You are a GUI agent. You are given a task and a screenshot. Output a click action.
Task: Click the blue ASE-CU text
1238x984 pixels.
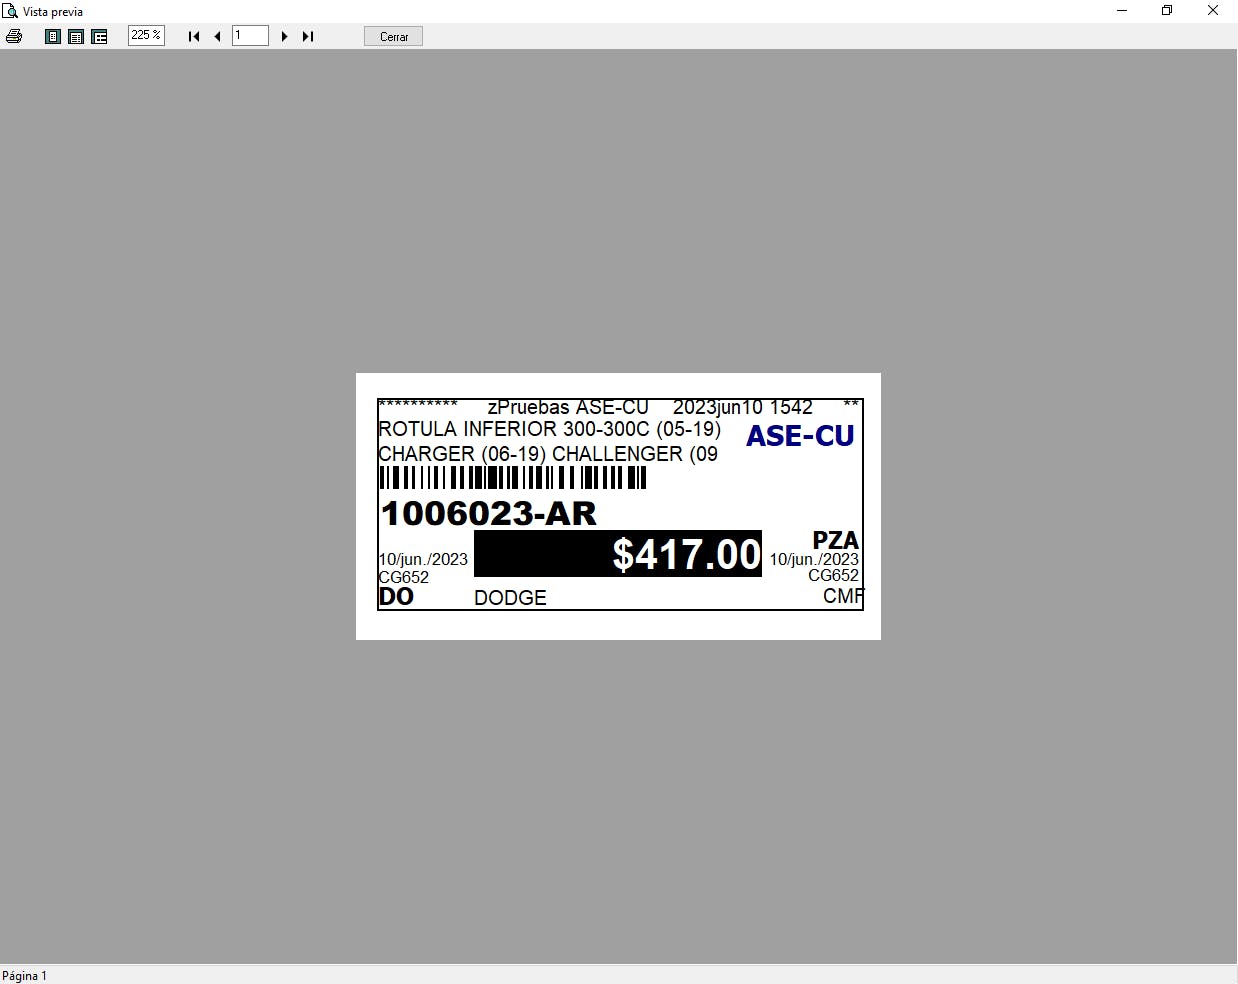click(800, 436)
